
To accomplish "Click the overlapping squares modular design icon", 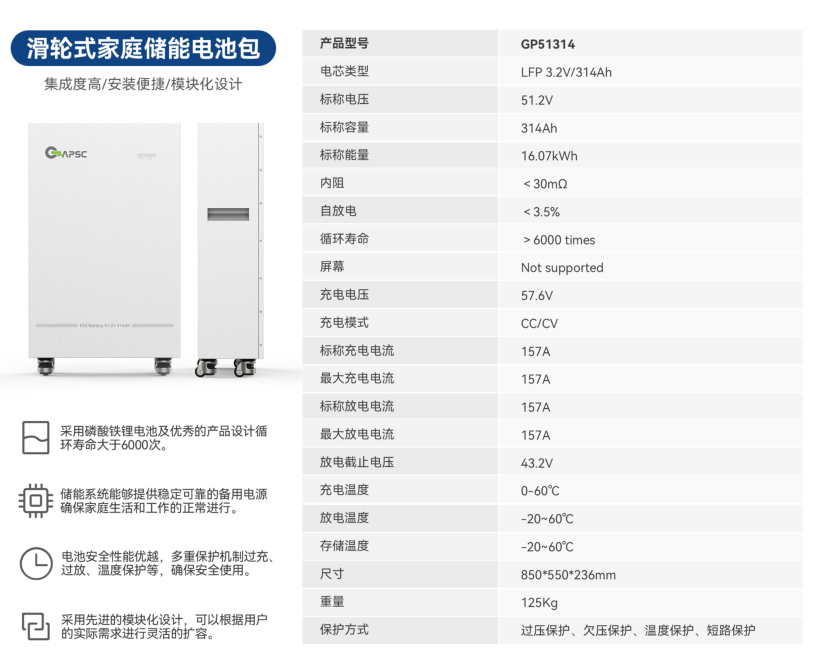I will [x=35, y=625].
